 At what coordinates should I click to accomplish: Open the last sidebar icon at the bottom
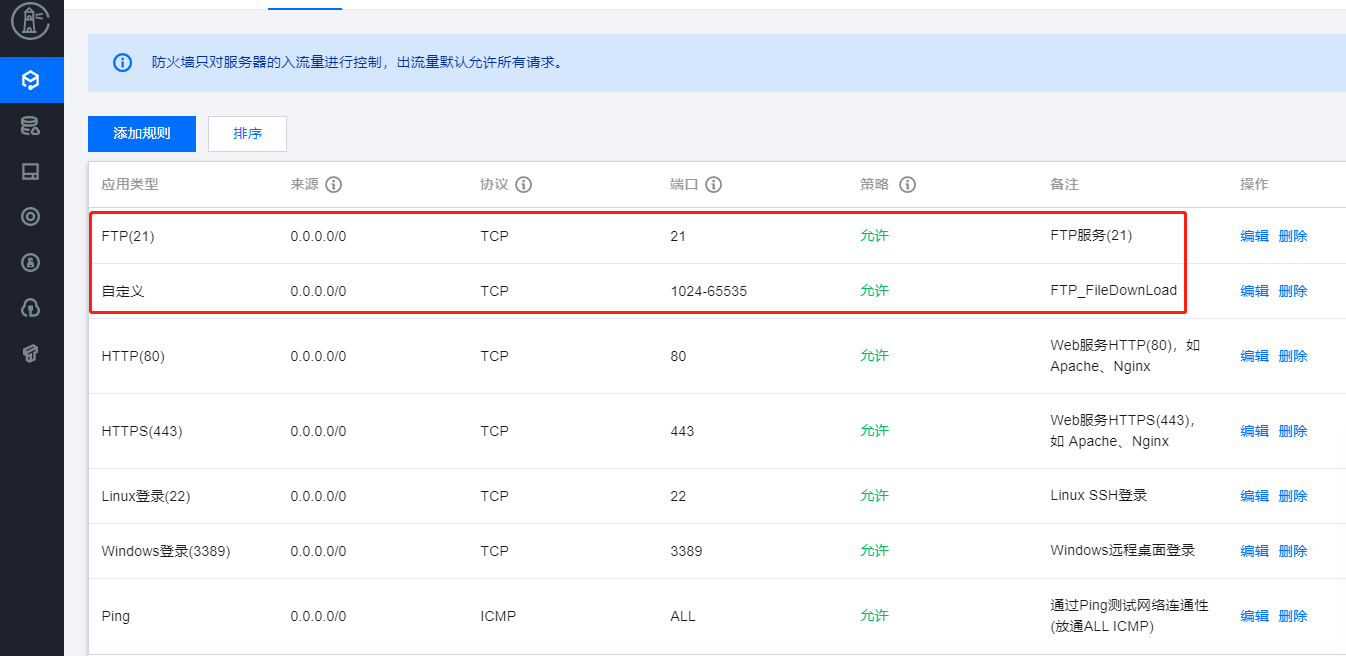[x=31, y=352]
